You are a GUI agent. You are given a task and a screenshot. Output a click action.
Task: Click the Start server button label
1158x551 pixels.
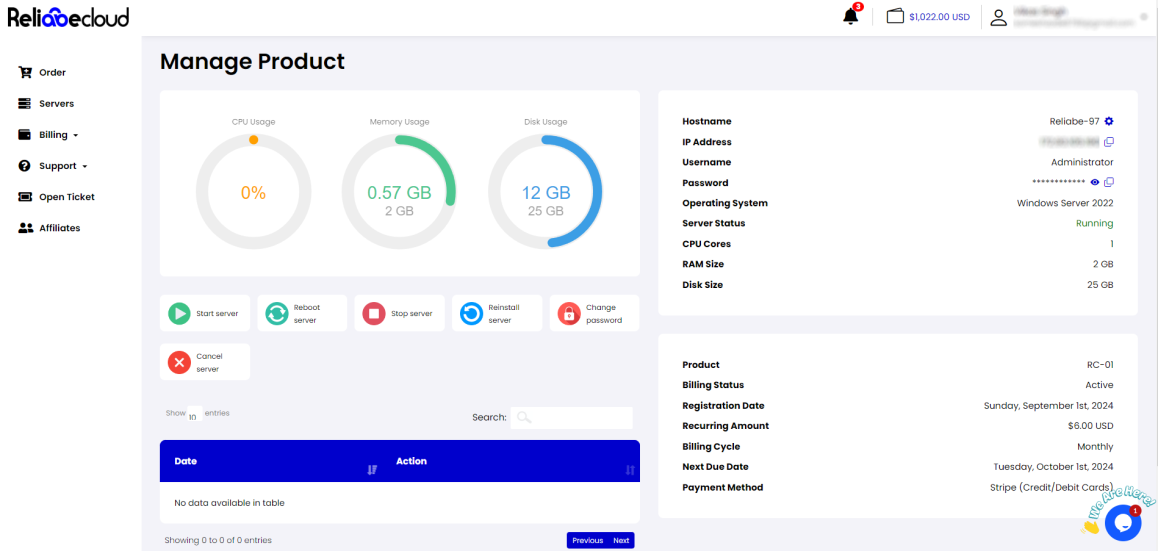click(217, 313)
